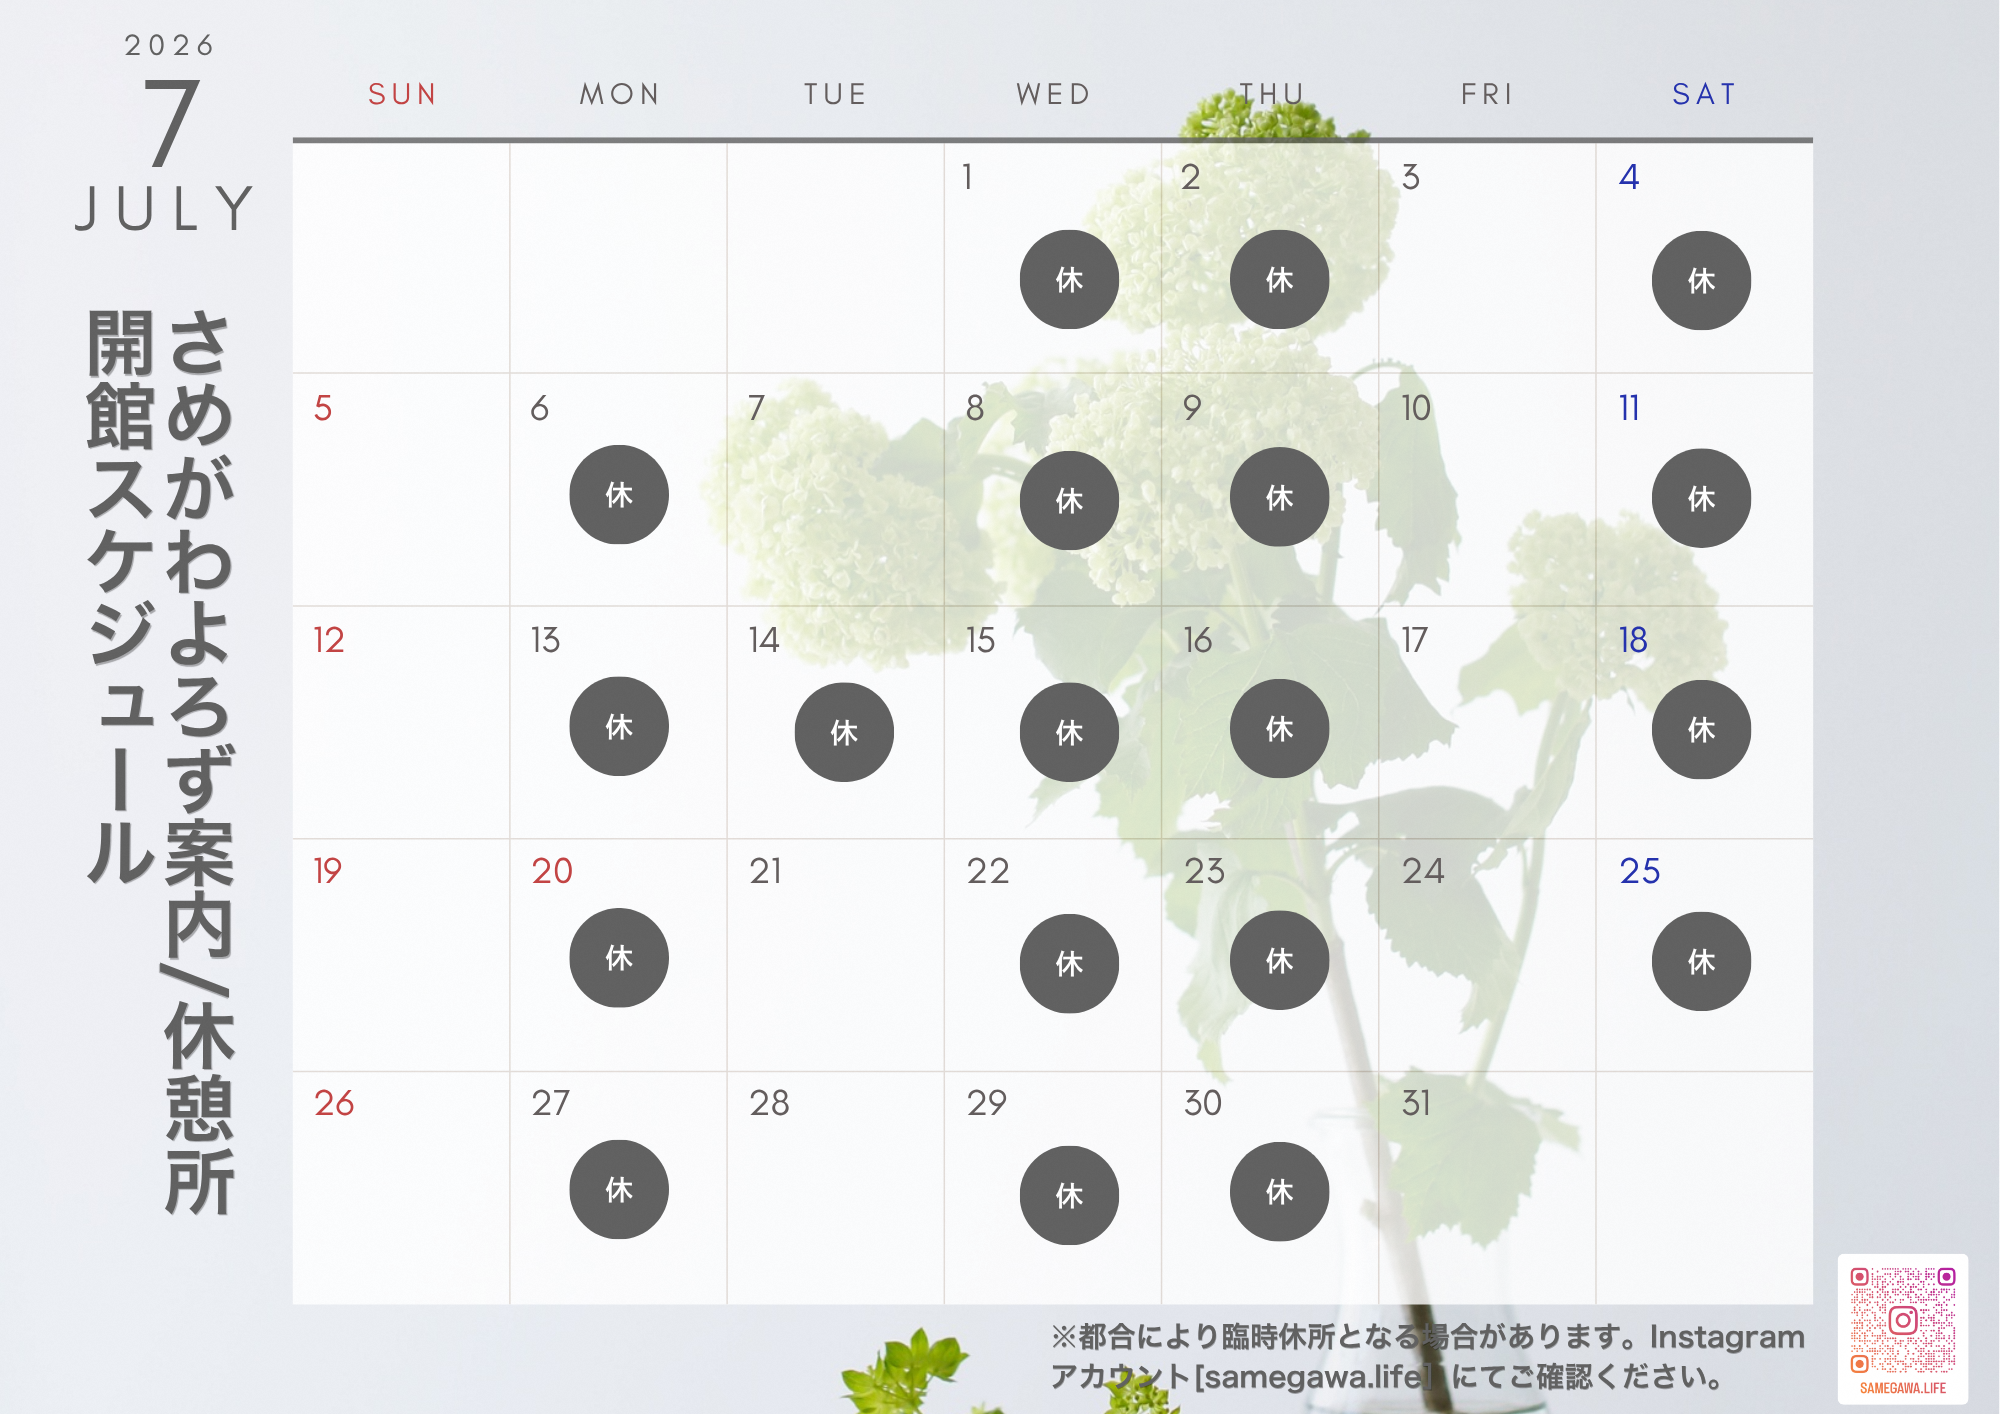Select the closed badge on Thursday 9
The height and width of the screenshot is (1414, 2000).
click(x=1279, y=497)
